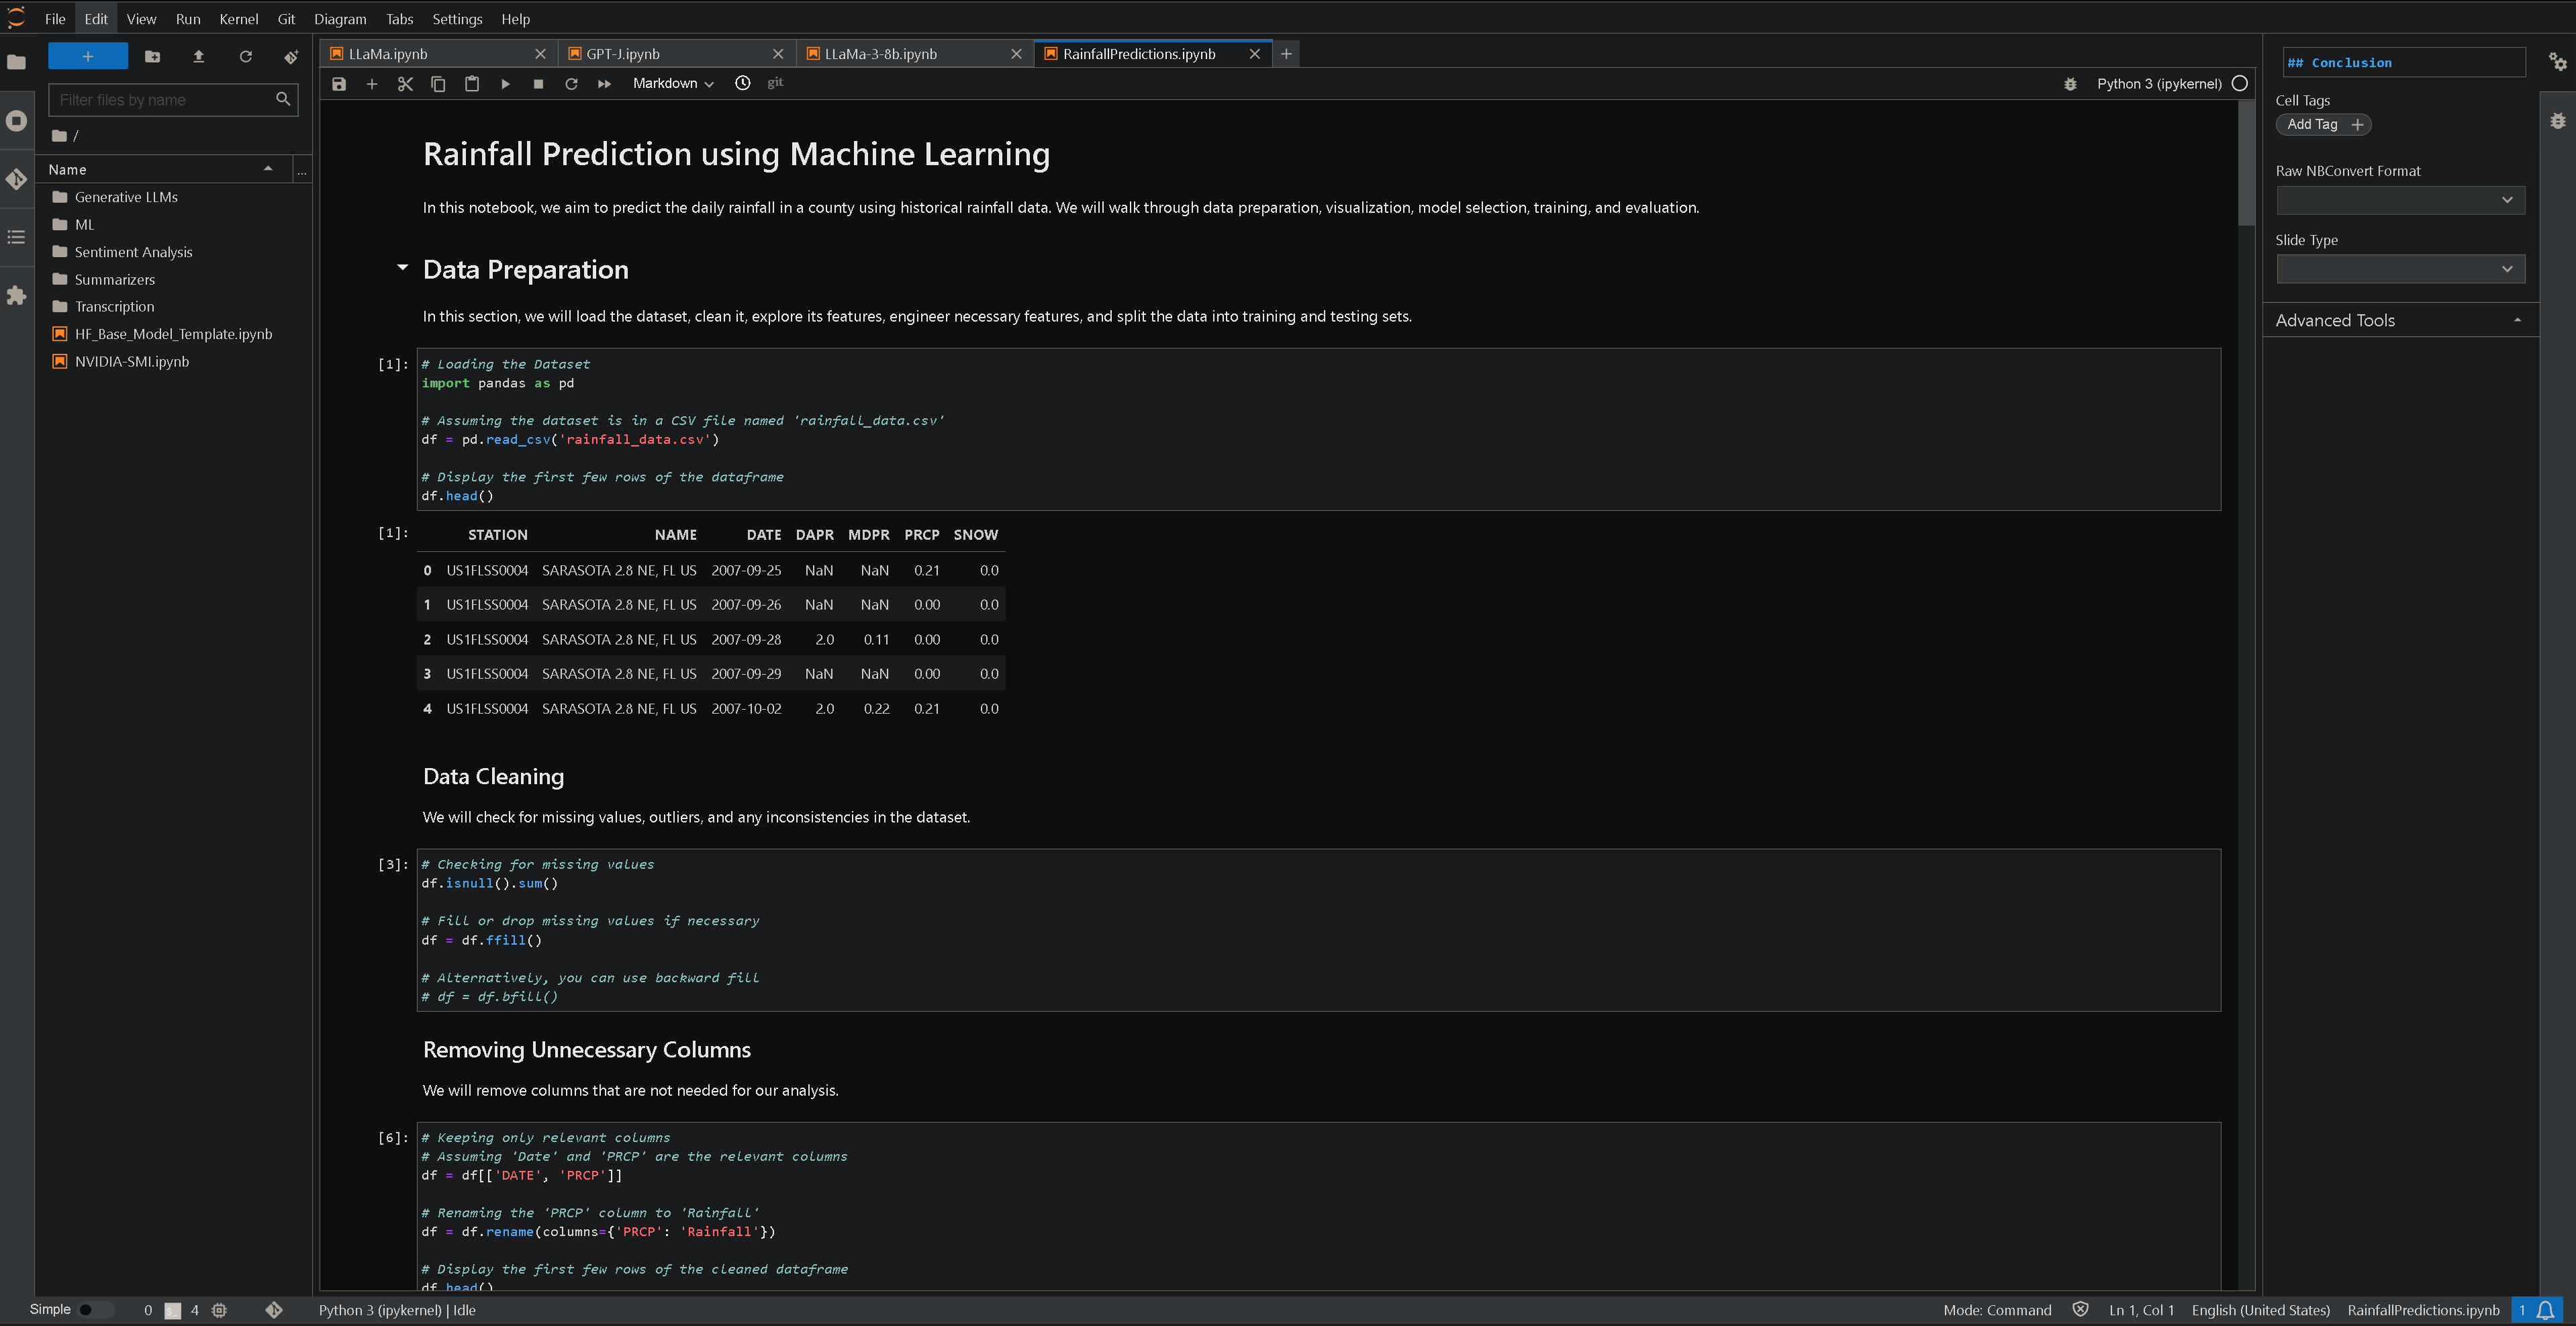Open the cell type Markdown dropdown

(672, 84)
